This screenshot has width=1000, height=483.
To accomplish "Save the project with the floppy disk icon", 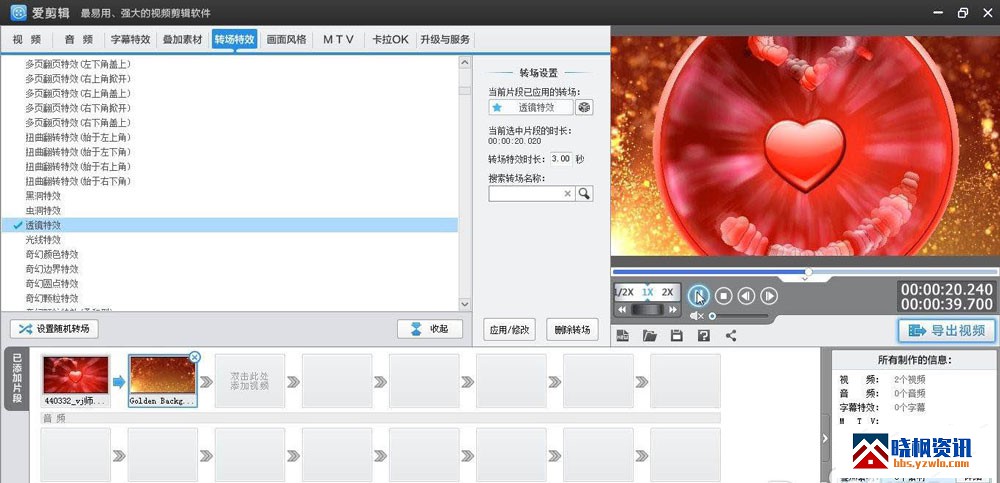I will click(x=677, y=335).
